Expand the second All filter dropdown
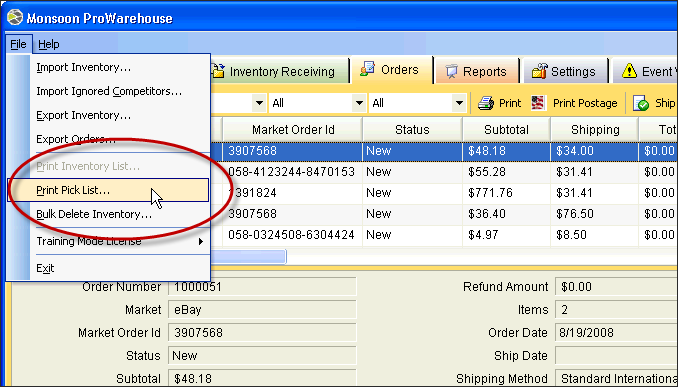The height and width of the screenshot is (387, 678). tap(459, 103)
